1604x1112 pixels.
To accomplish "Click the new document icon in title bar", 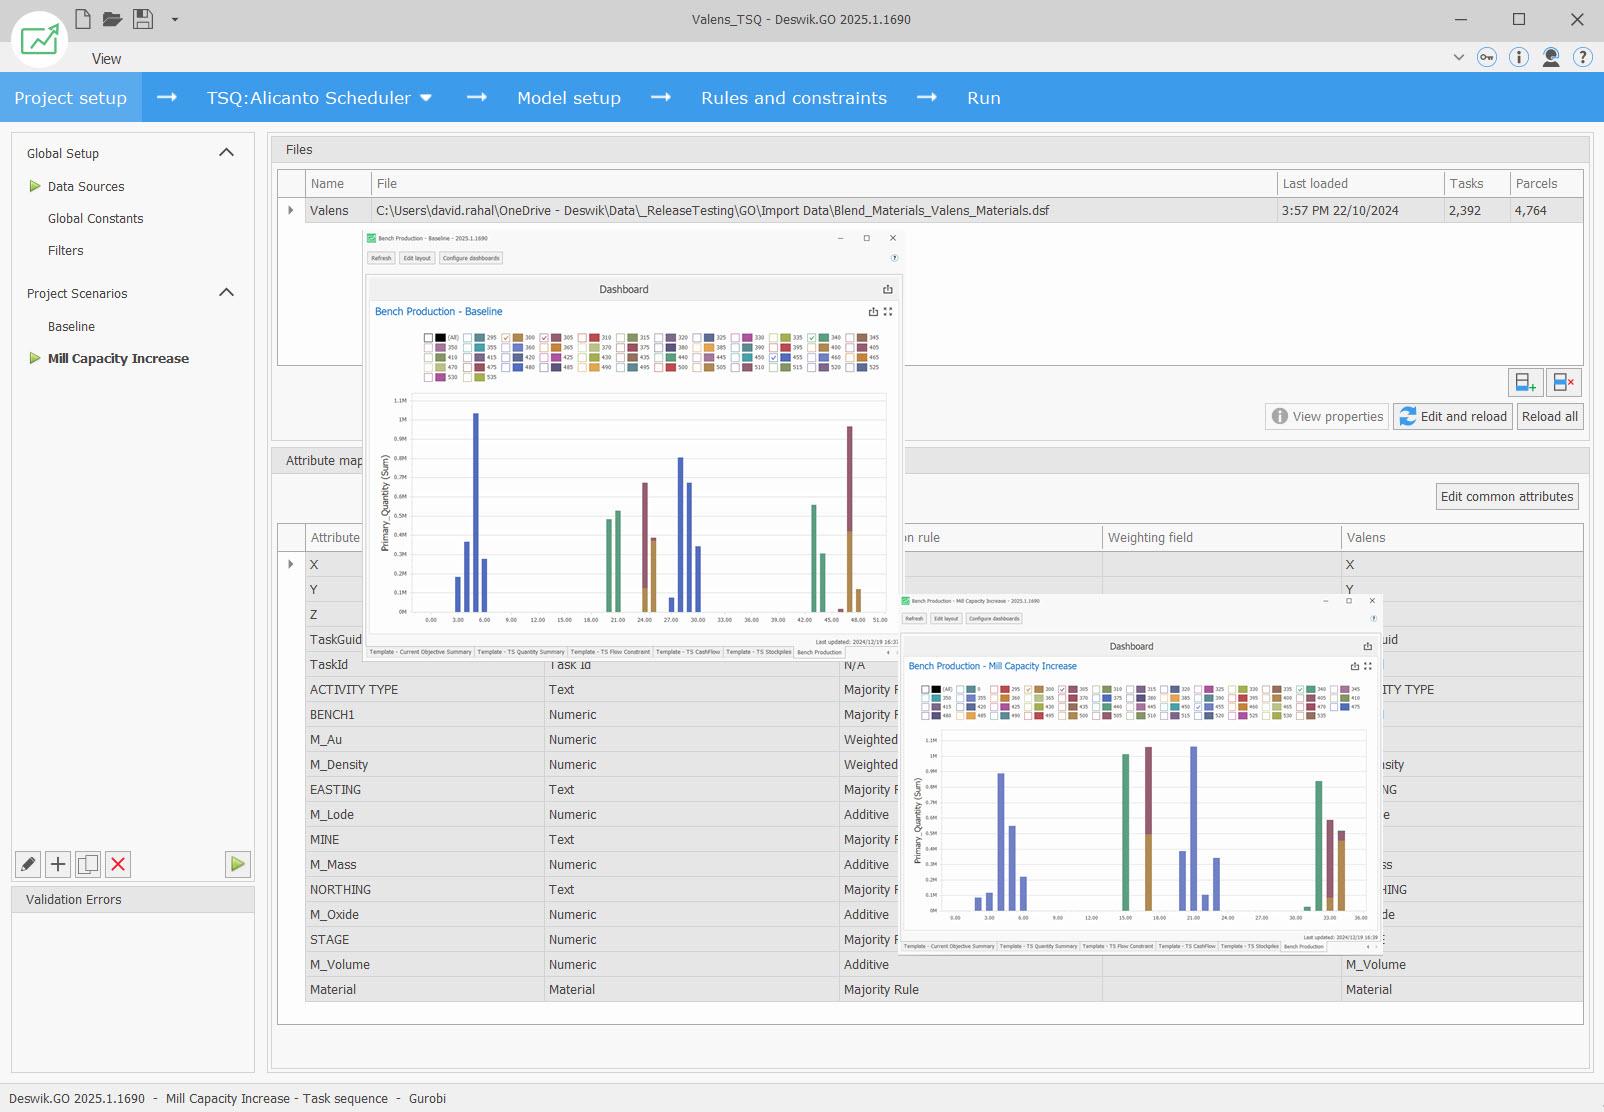I will tap(83, 18).
